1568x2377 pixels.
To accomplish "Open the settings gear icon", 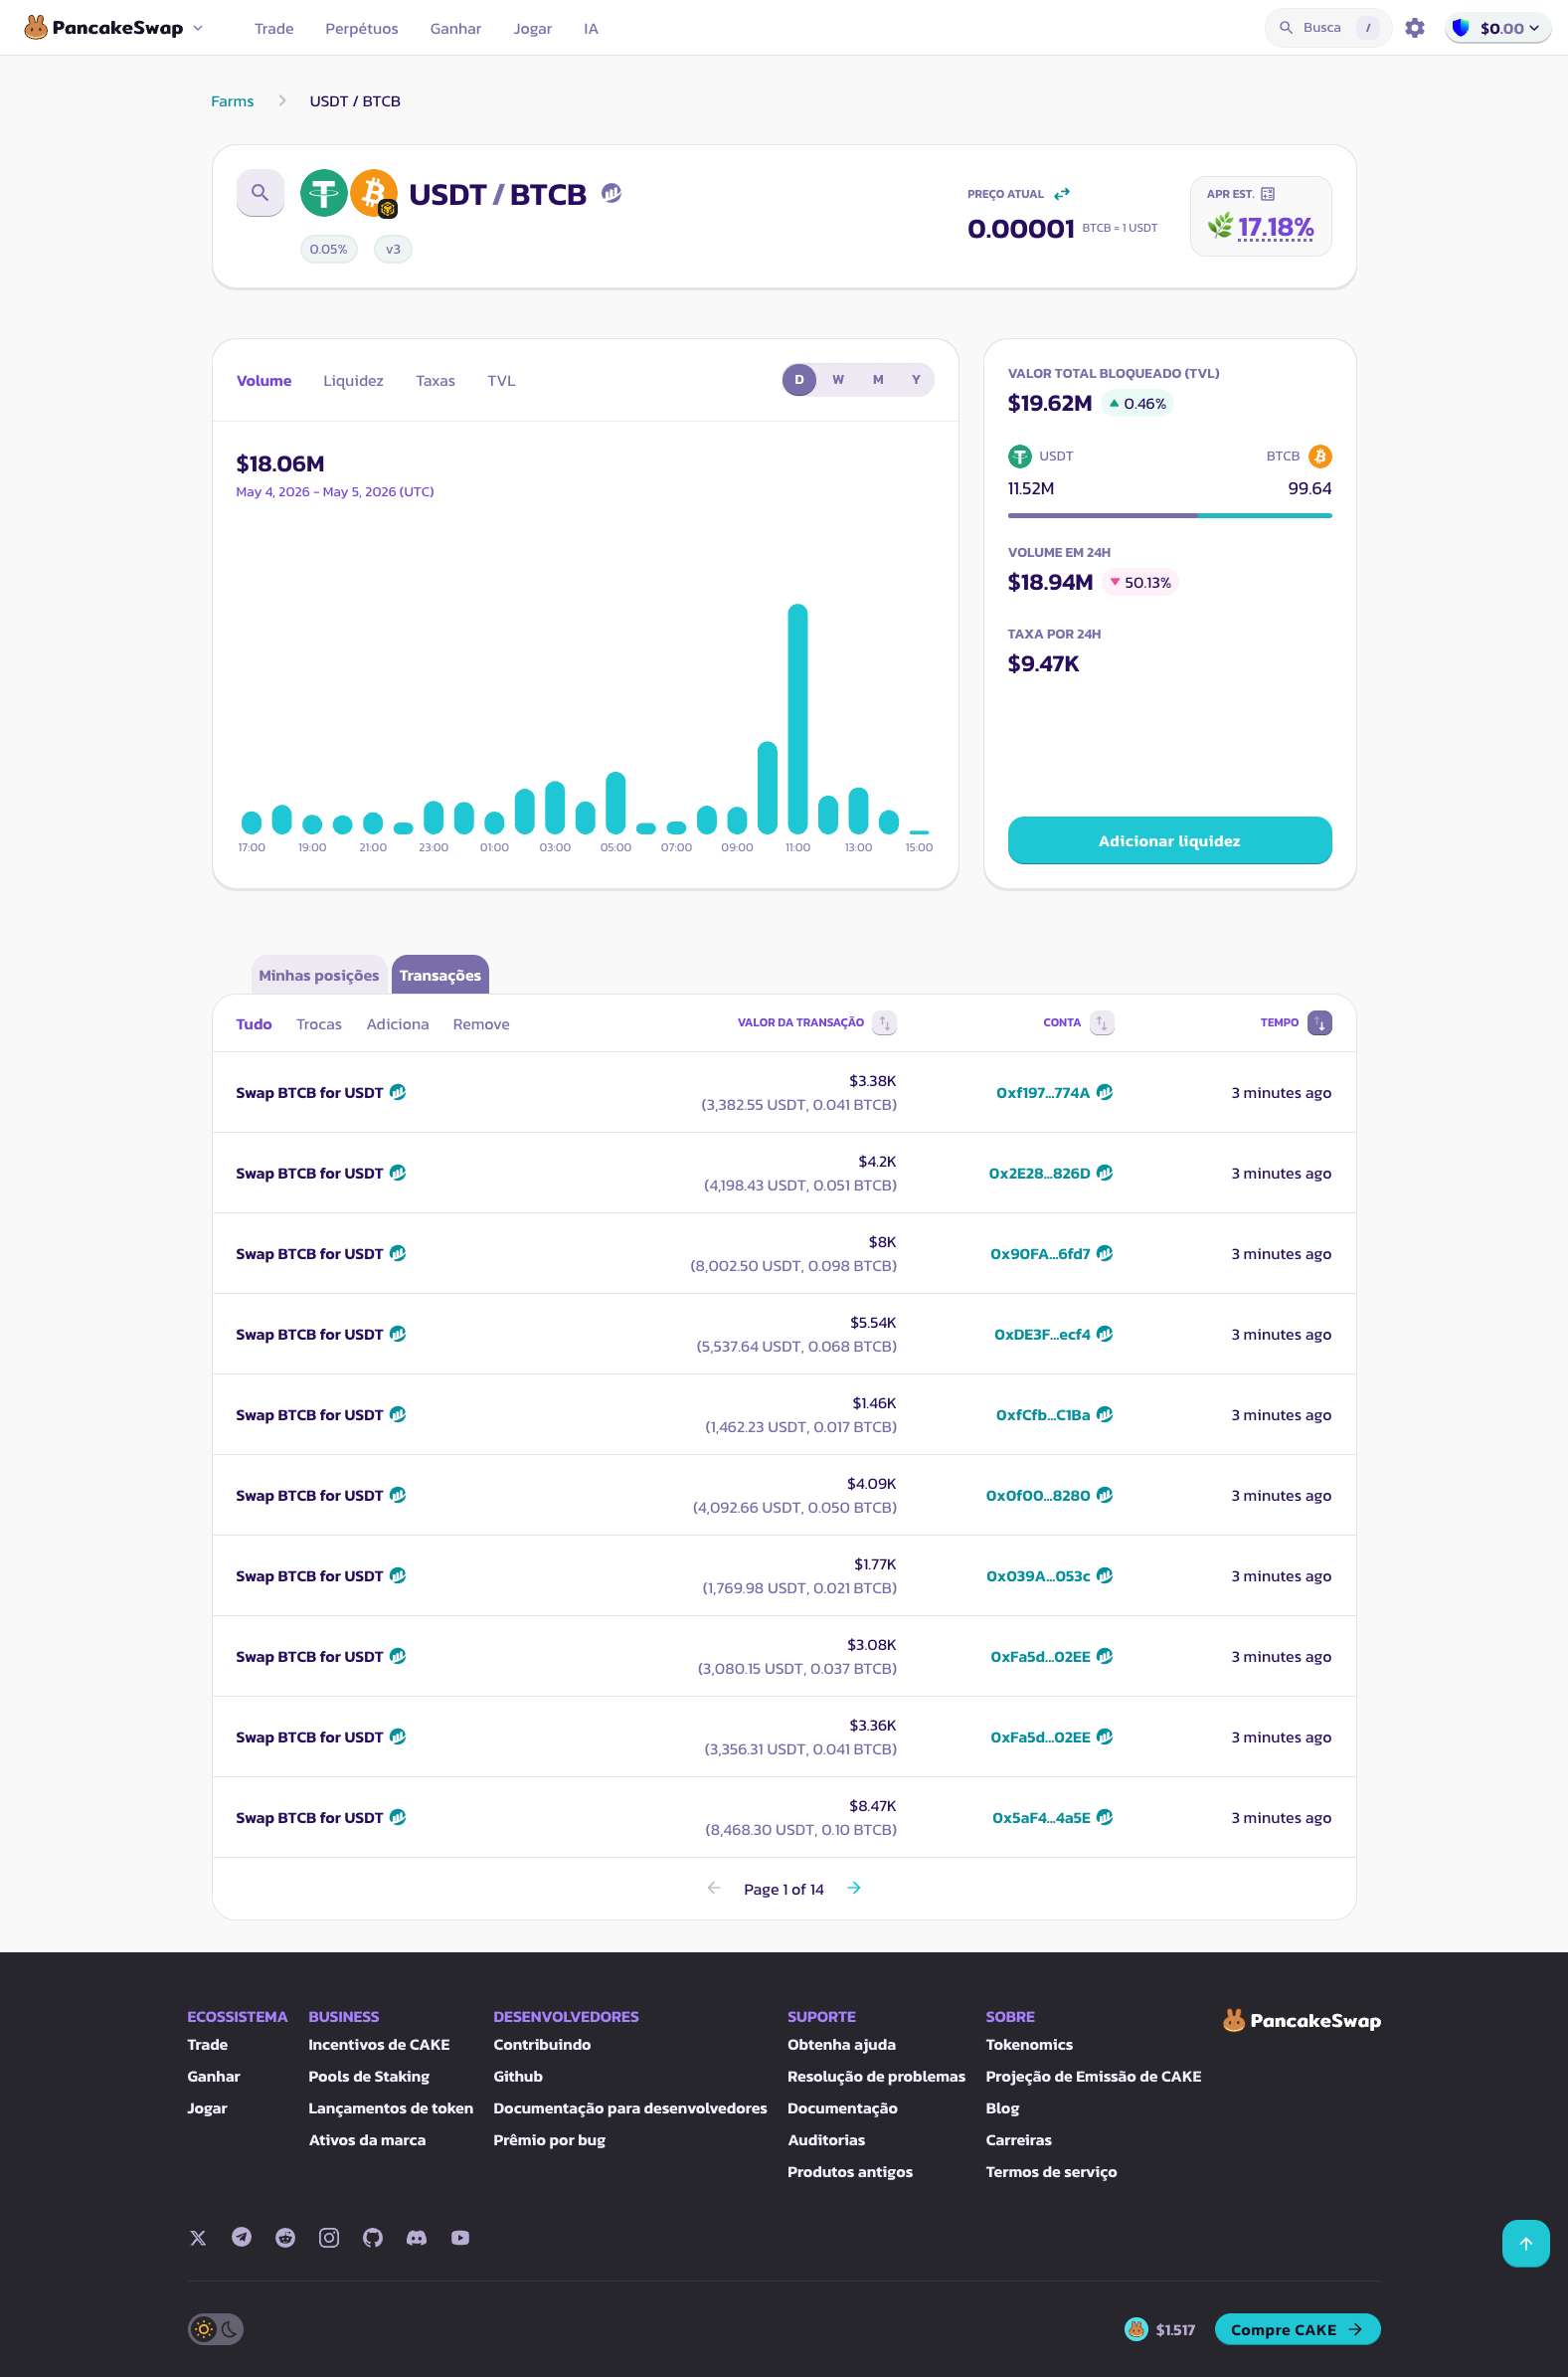I will pyautogui.click(x=1414, y=28).
